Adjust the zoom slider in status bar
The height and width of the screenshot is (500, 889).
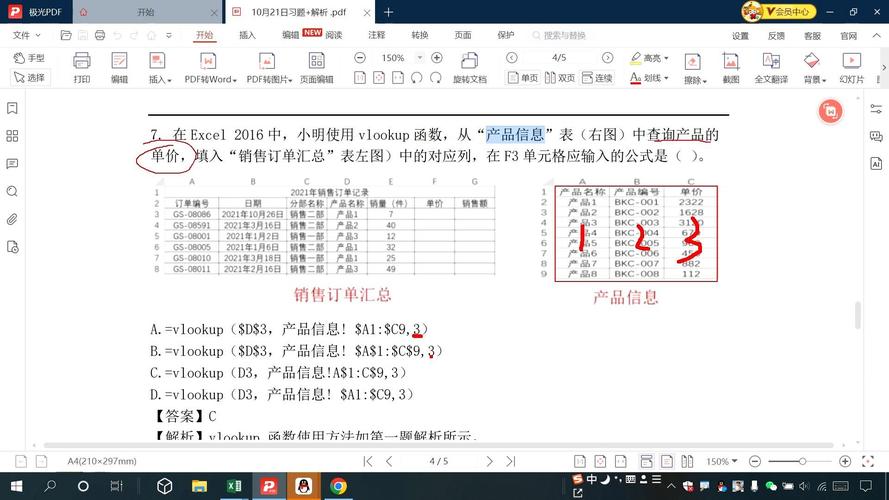coord(802,461)
